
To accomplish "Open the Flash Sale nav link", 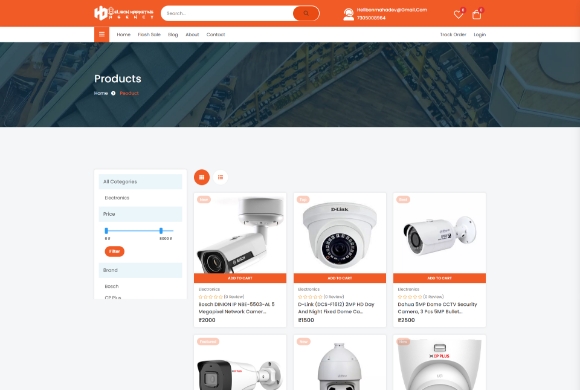I will [x=149, y=34].
